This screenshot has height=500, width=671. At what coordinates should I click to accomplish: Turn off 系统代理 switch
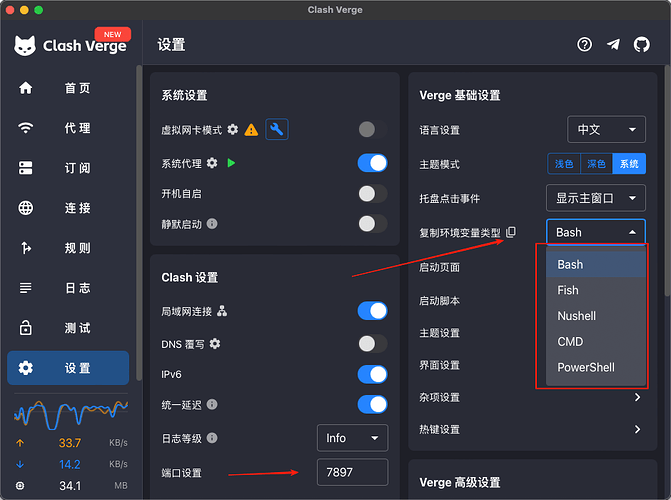(x=373, y=163)
